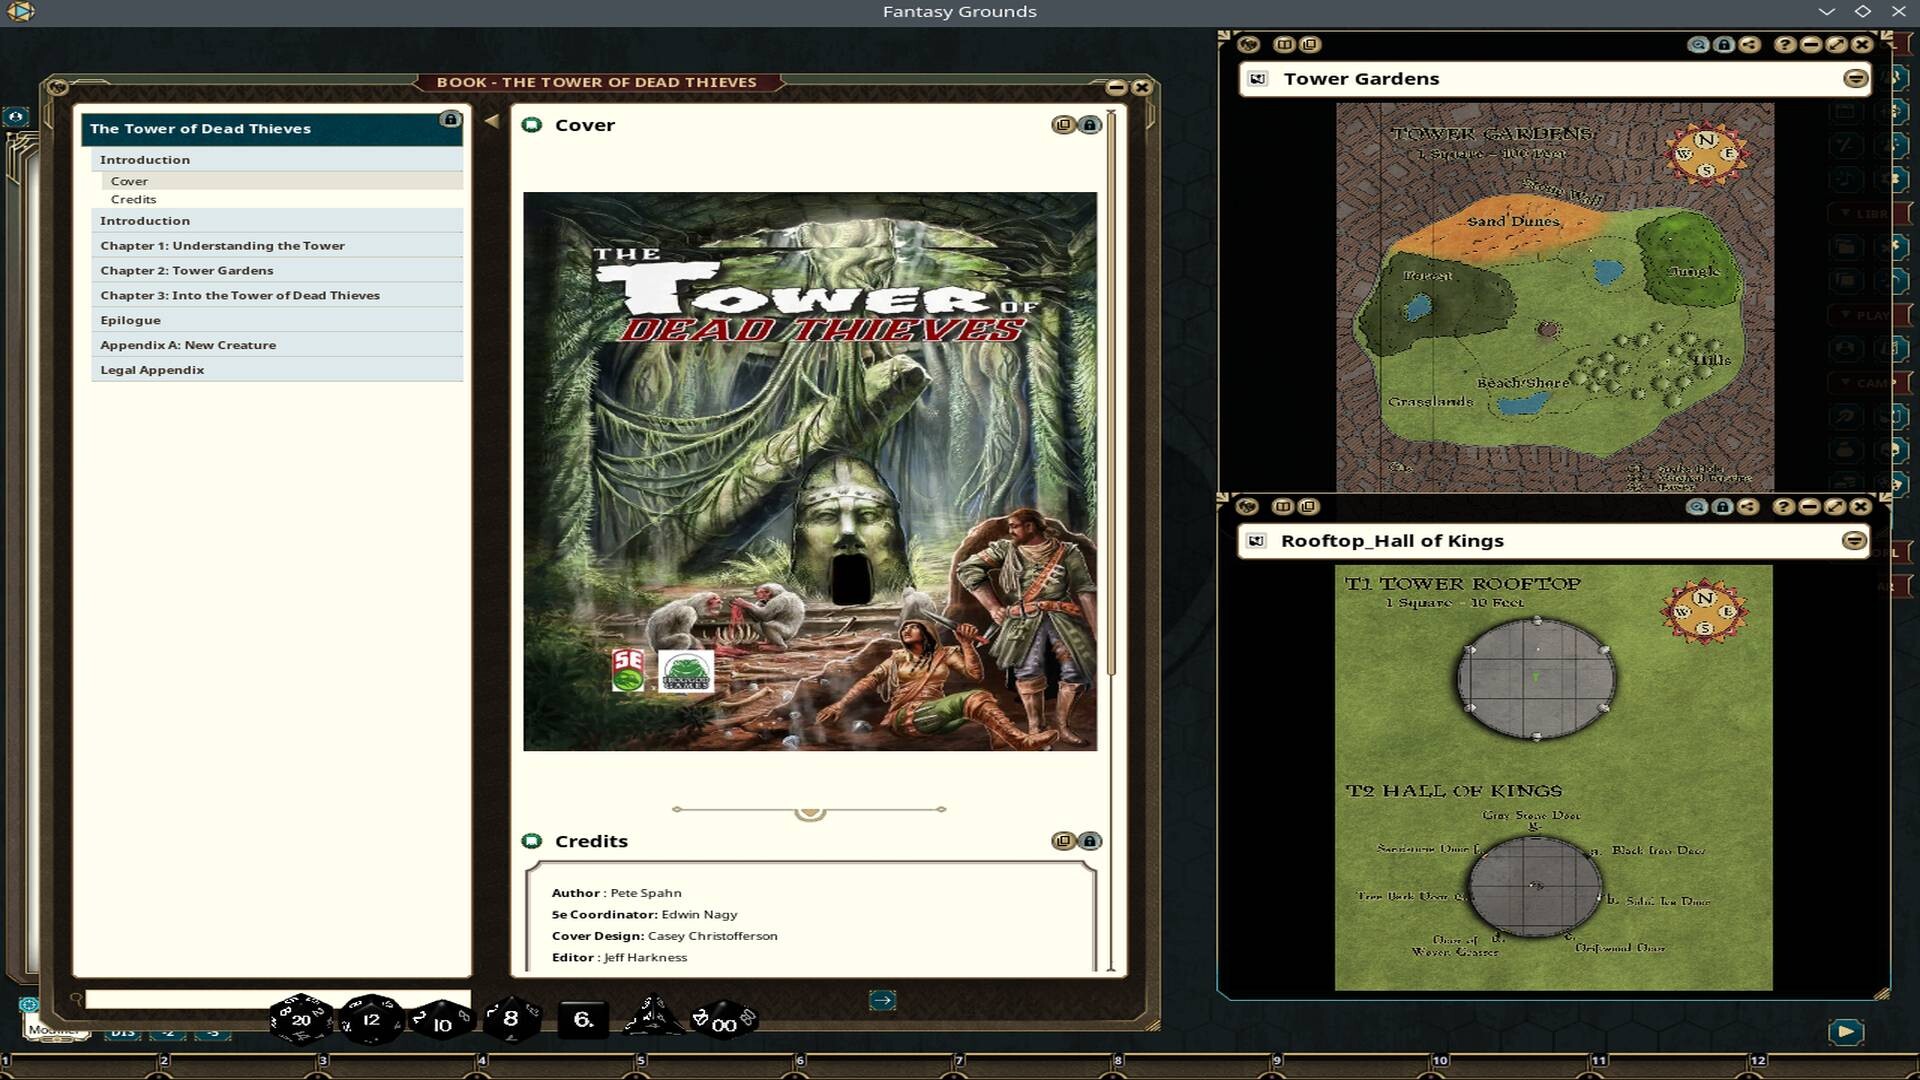Lock the Rooftop_Hall of Kings window
The width and height of the screenshot is (1920, 1080).
pos(1721,506)
